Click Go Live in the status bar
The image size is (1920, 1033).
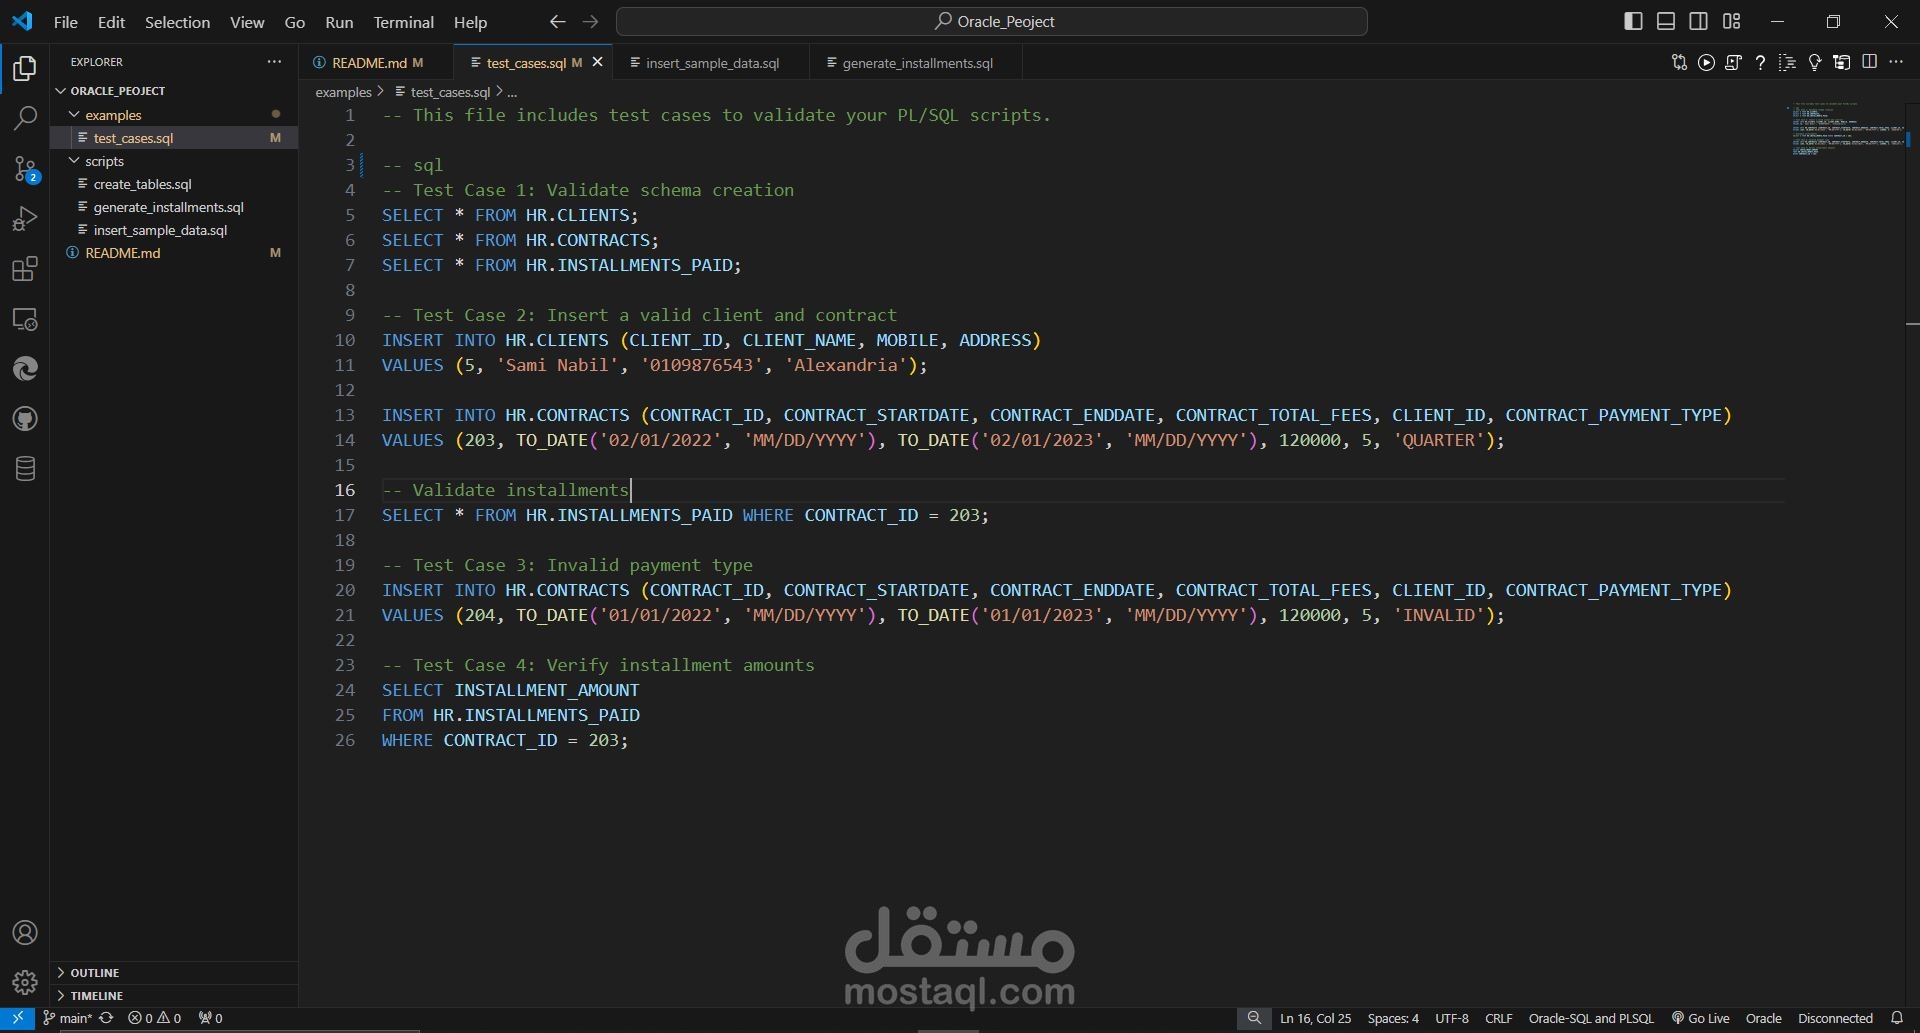tap(1700, 1018)
